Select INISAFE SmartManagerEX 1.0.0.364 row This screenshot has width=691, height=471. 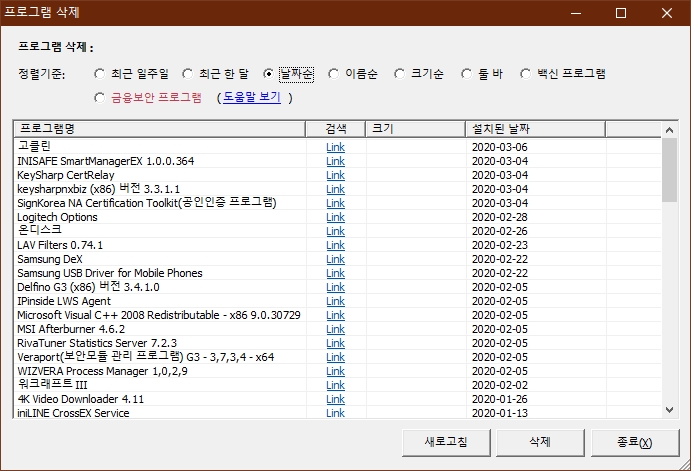pyautogui.click(x=337, y=161)
